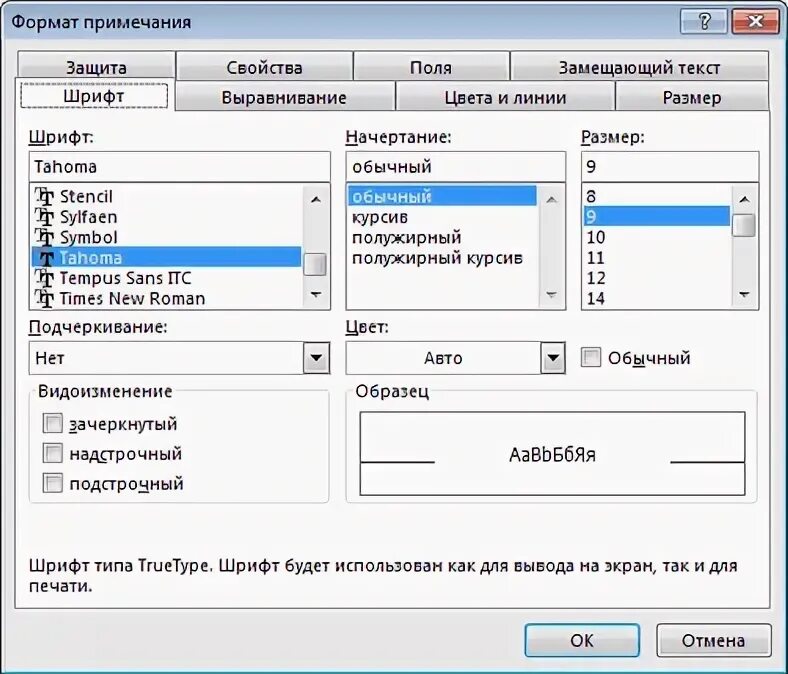This screenshot has width=788, height=674.
Task: Click the size list's up scroll arrow
Action: click(x=744, y=200)
